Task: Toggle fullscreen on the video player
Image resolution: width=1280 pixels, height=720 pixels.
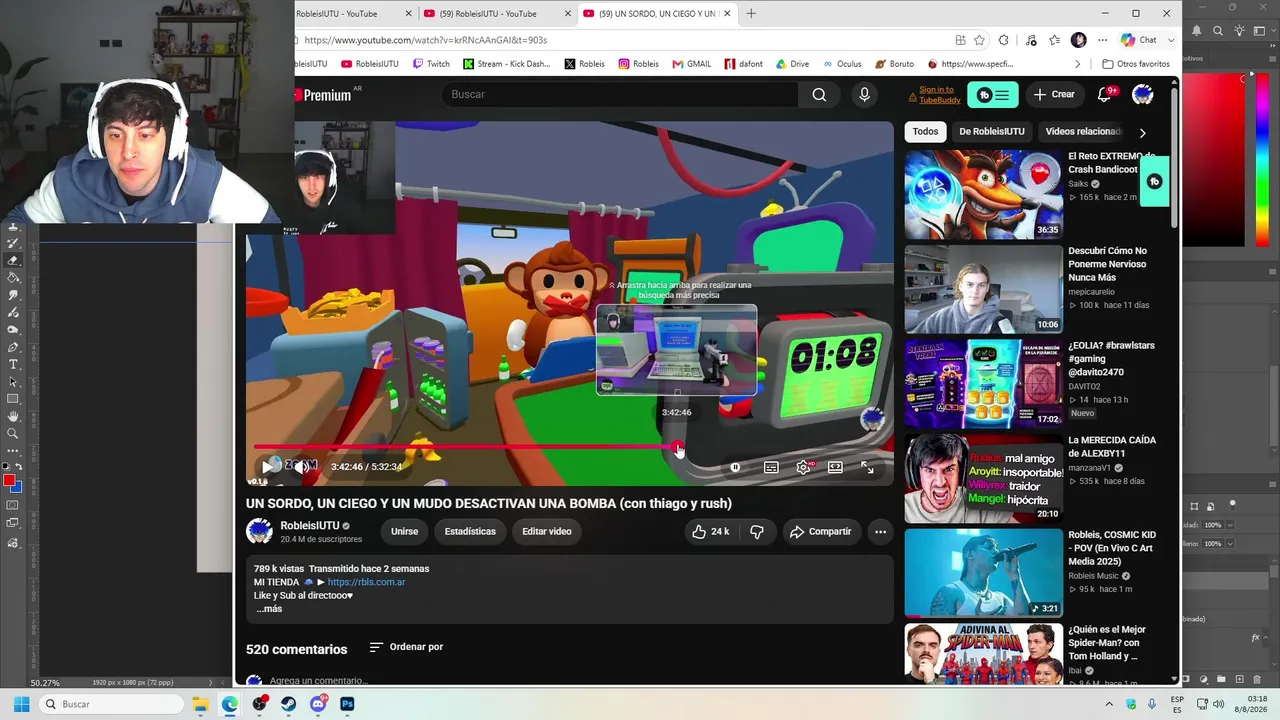Action: click(x=867, y=467)
